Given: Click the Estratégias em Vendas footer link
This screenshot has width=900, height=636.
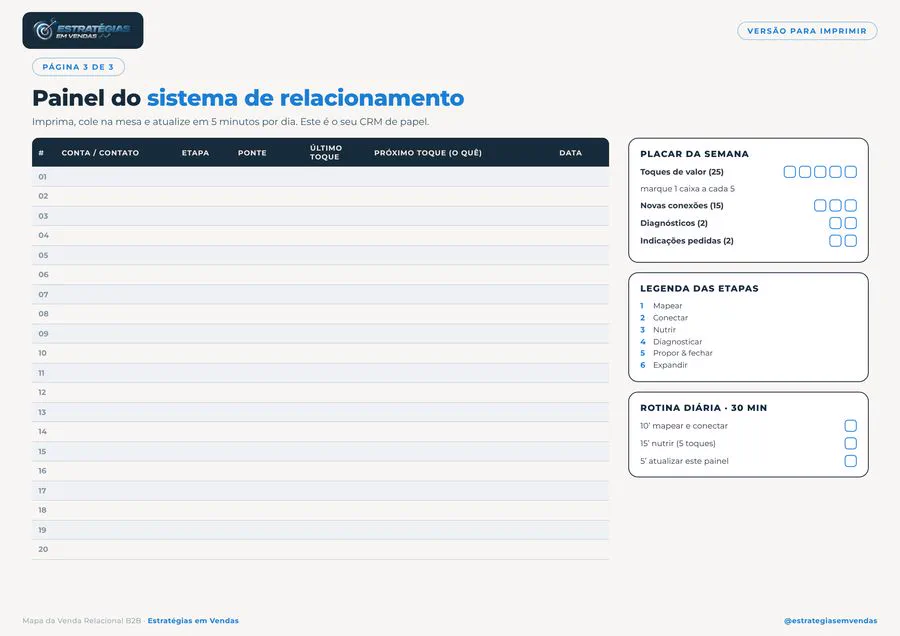Looking at the screenshot, I should 193,621.
